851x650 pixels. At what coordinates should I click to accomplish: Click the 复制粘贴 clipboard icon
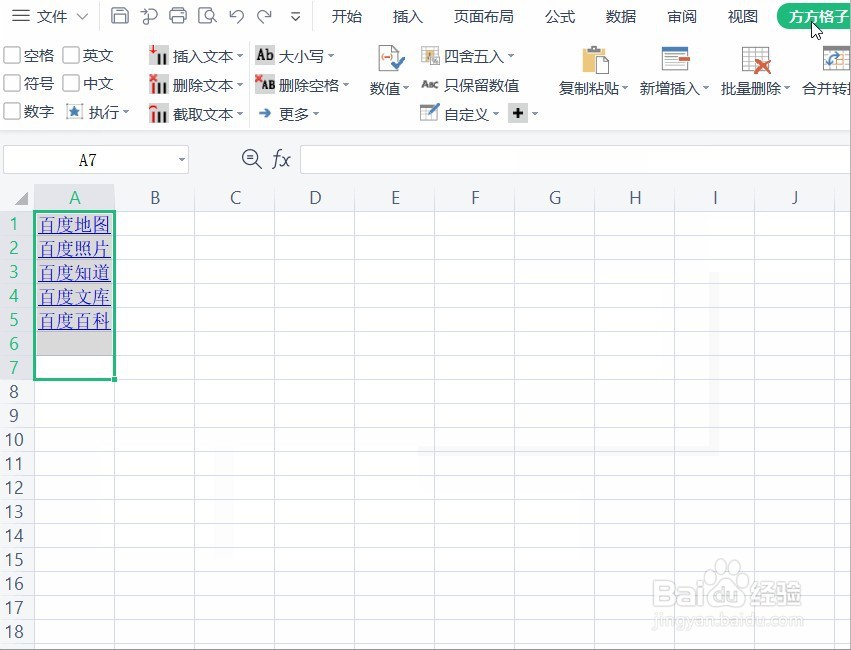(x=595, y=60)
